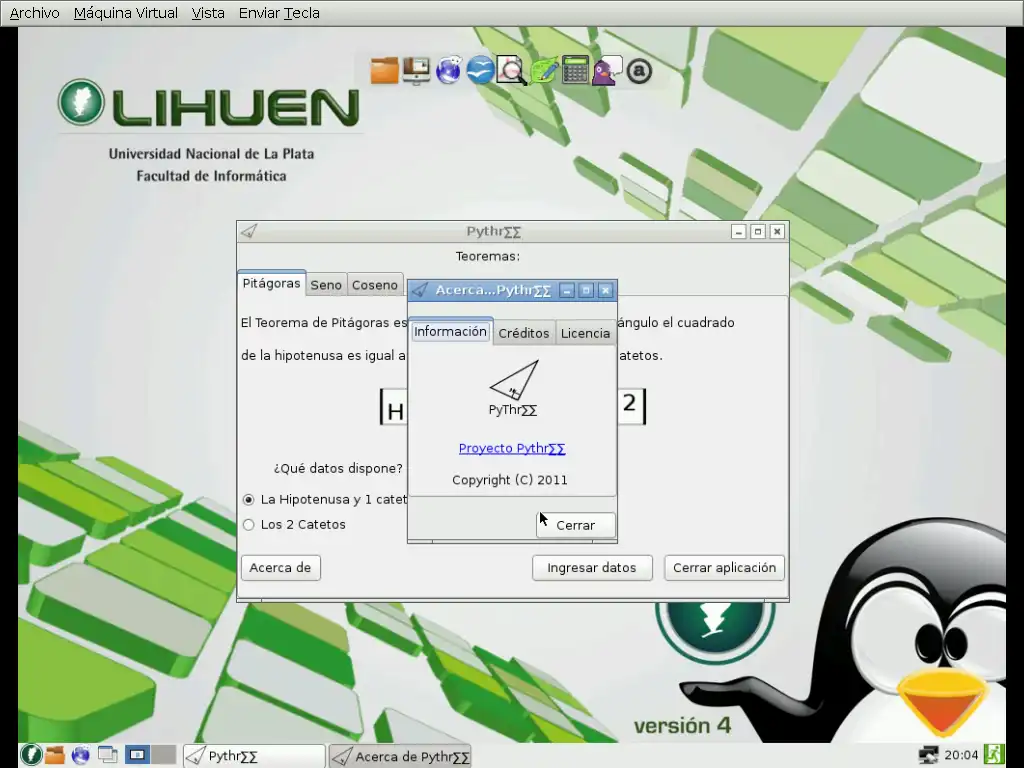Select 'Los 2 Catetos' radio button

248,524
